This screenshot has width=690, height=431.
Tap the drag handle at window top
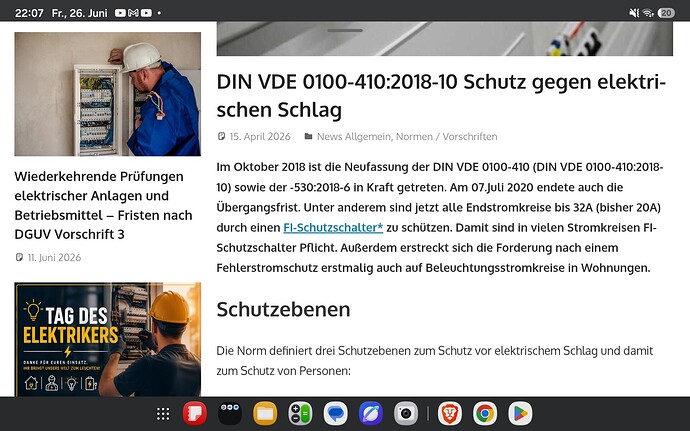point(345,30)
